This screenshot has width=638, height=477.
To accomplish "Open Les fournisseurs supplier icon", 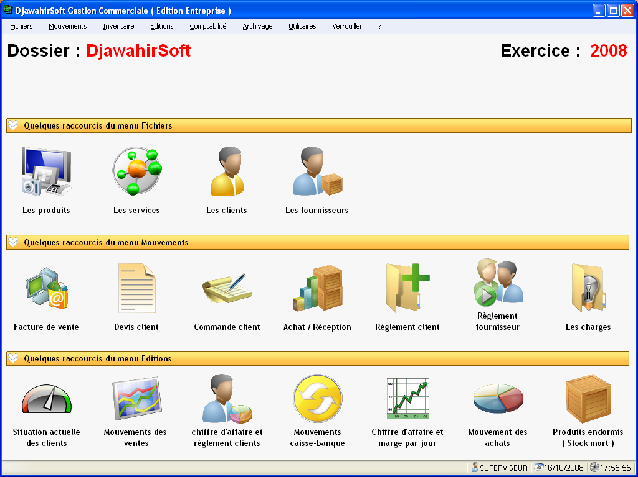I will [317, 171].
